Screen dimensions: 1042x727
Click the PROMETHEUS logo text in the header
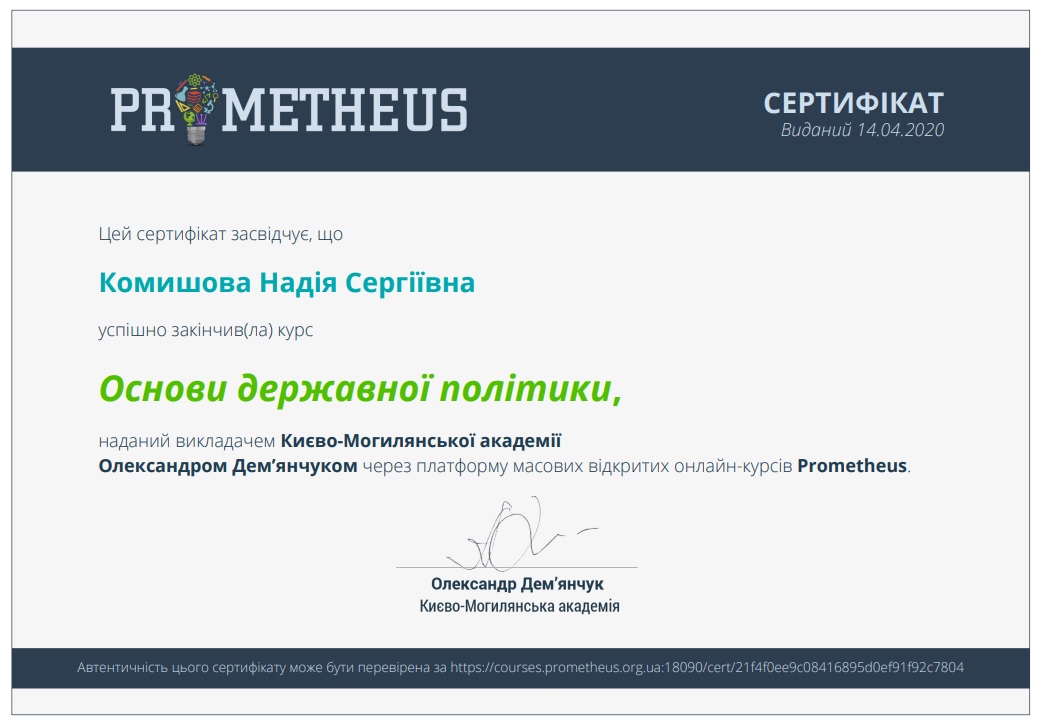coord(290,109)
